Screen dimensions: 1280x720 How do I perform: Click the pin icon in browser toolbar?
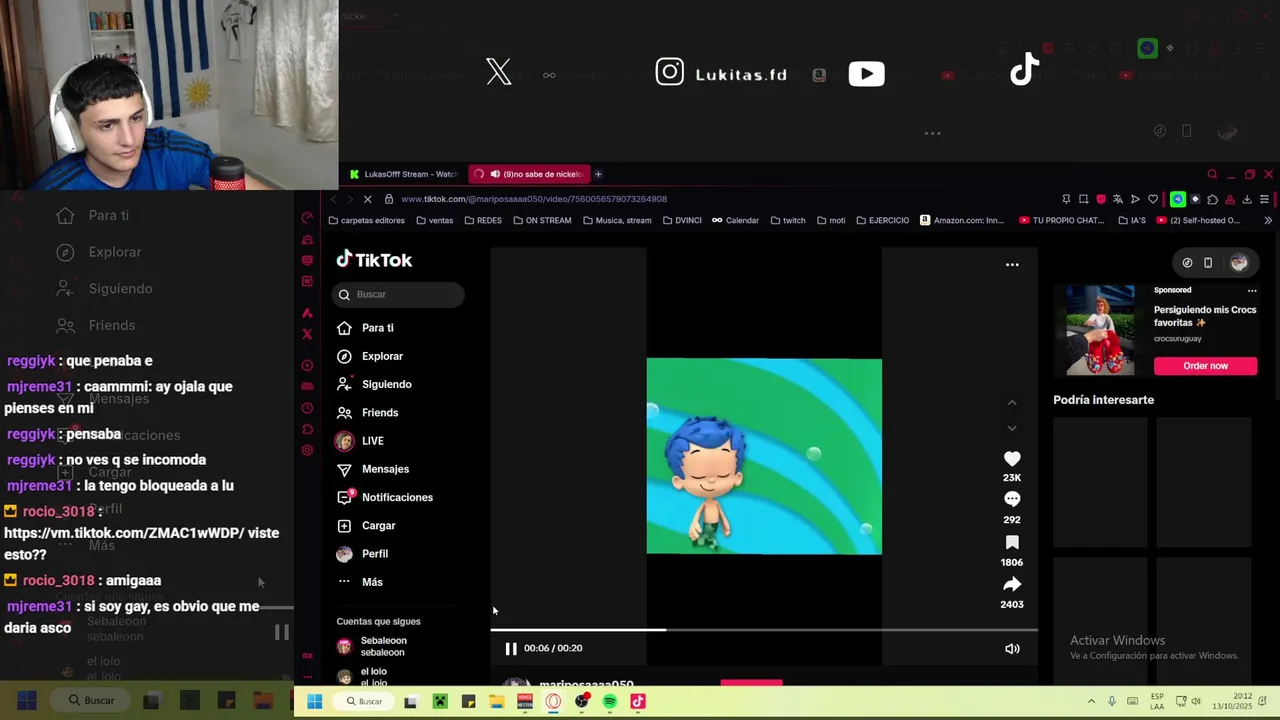(x=1066, y=199)
